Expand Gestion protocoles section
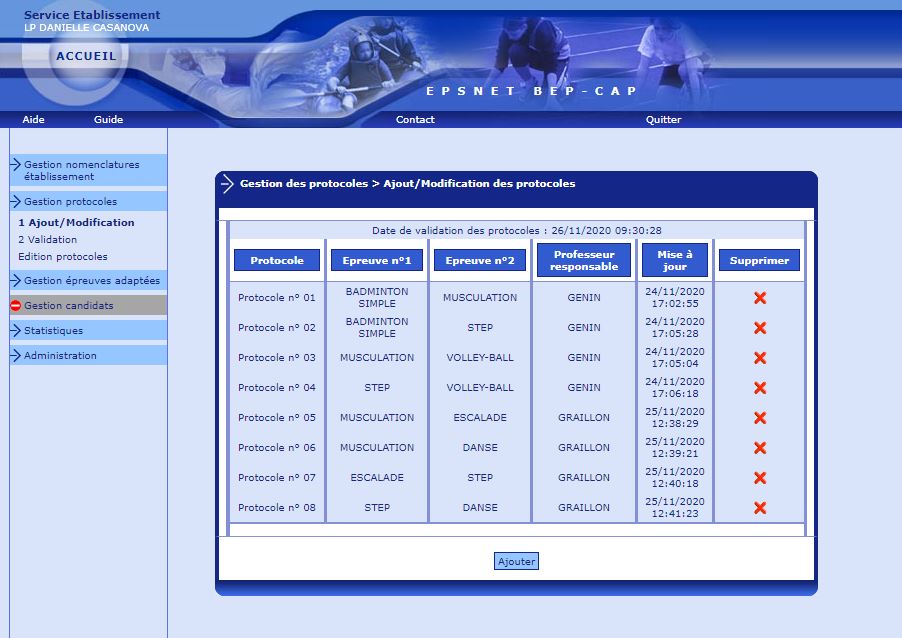The height and width of the screenshot is (638, 902). [89, 201]
